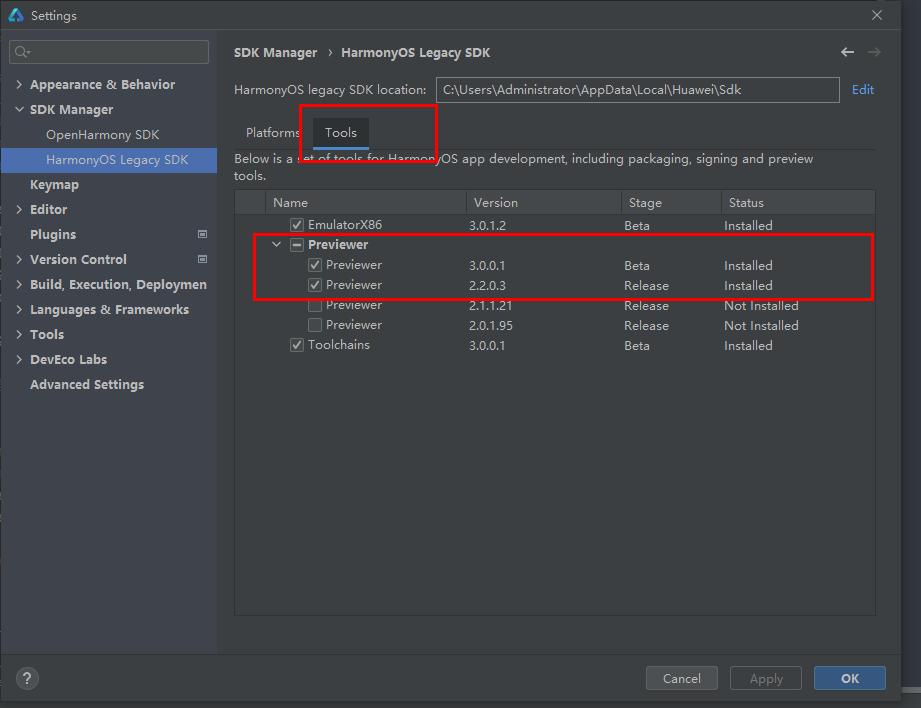Click Release stage of Previewer 2.2.0.3

(x=646, y=286)
